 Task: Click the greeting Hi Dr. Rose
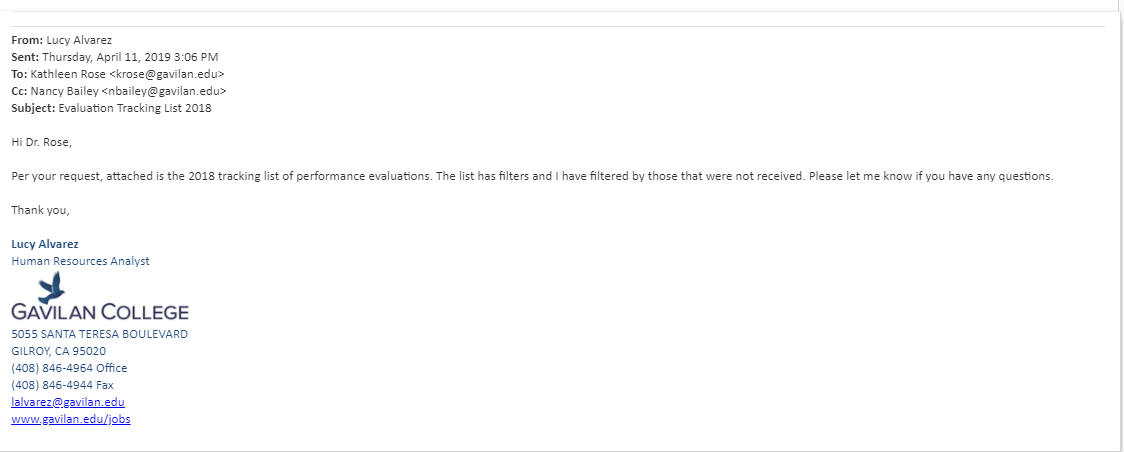pos(41,142)
